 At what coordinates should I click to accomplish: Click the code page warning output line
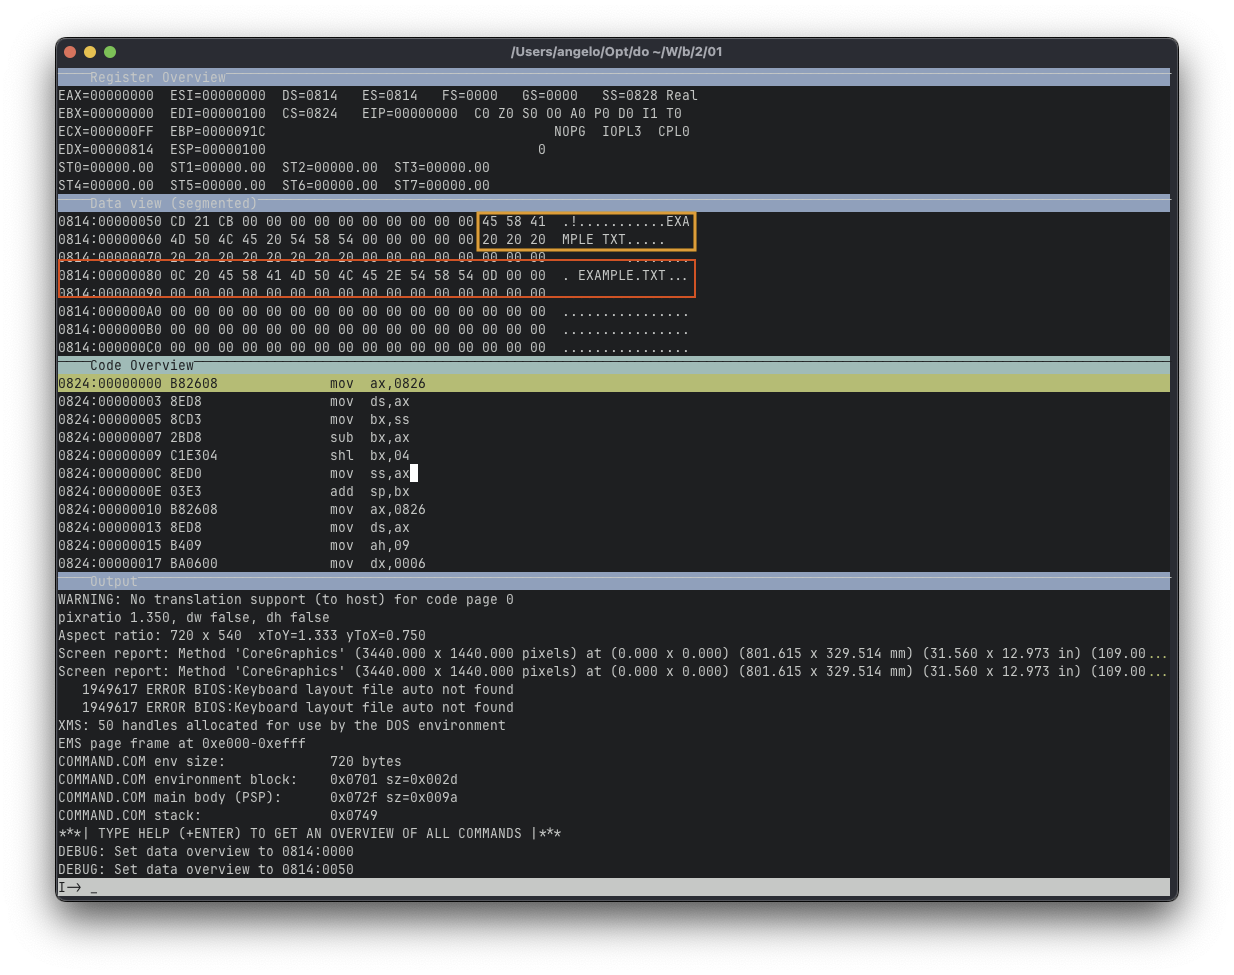pos(286,599)
